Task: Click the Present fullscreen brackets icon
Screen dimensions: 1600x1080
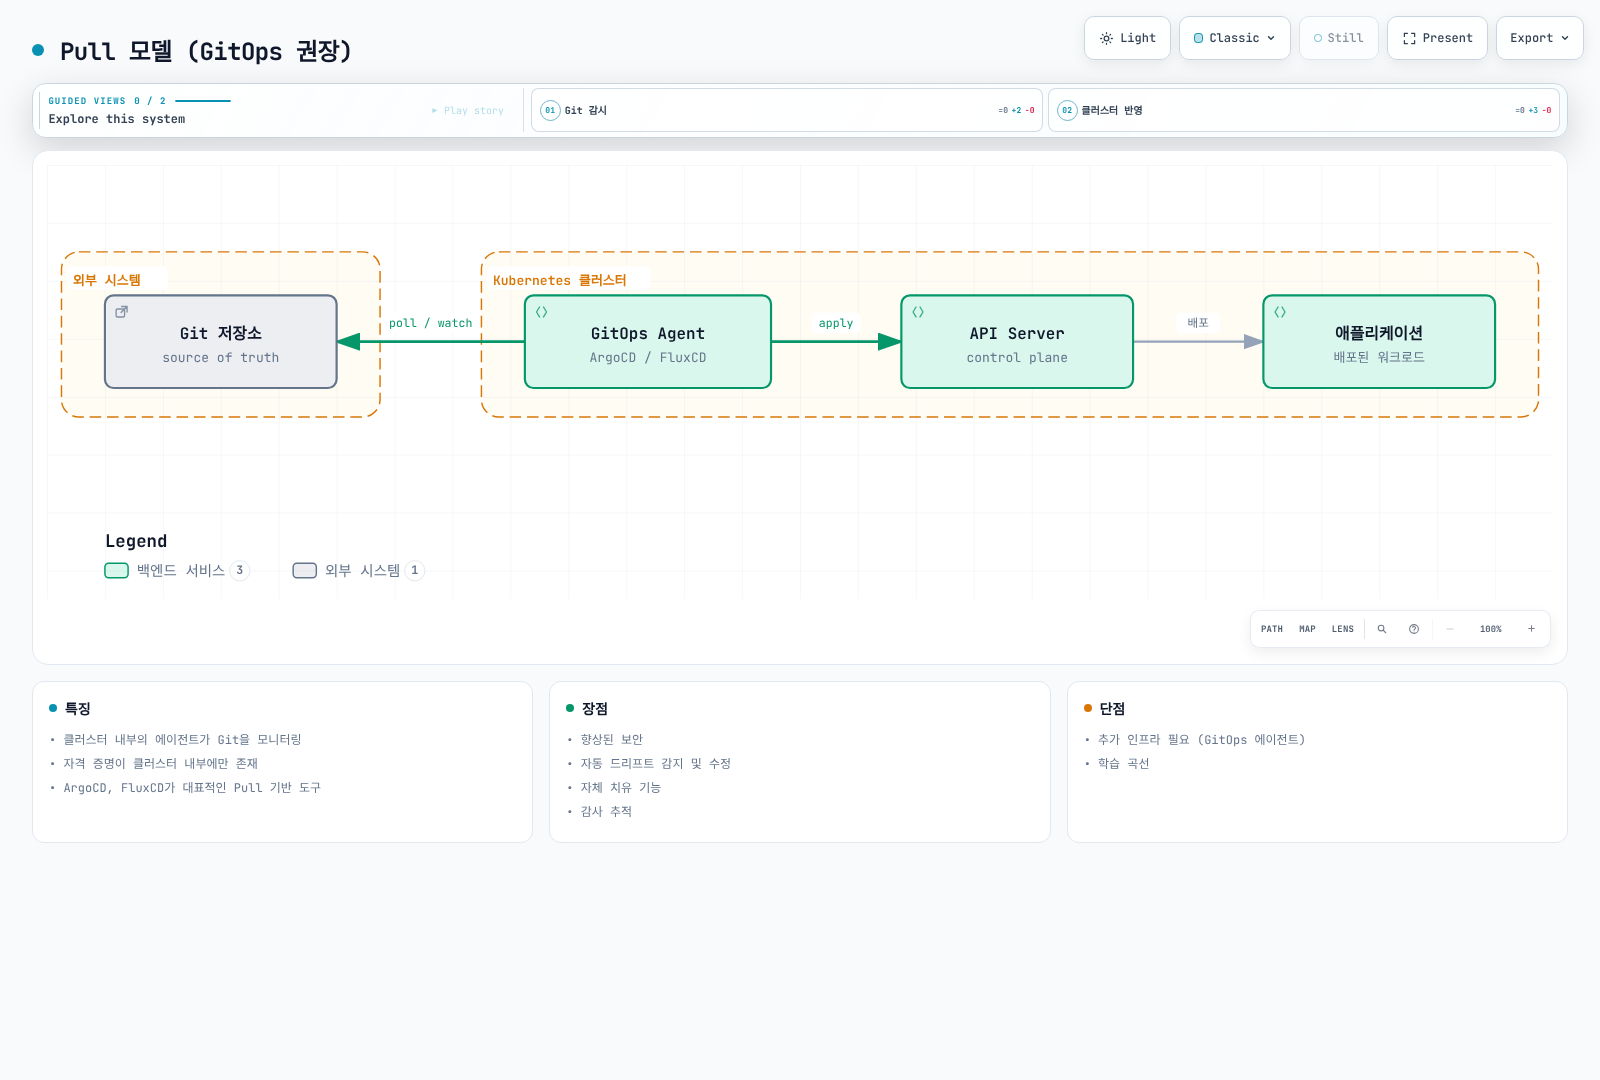Action: point(1409,38)
